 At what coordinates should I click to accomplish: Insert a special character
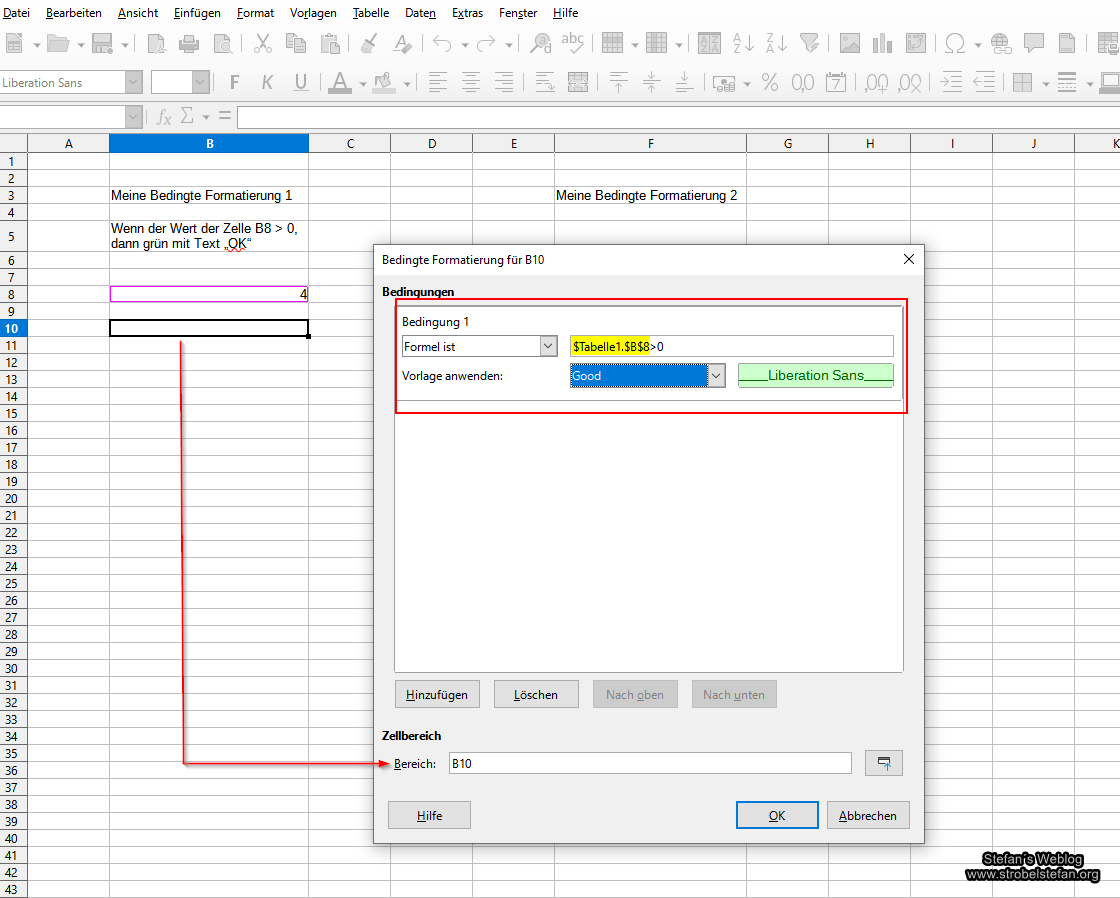[x=957, y=45]
